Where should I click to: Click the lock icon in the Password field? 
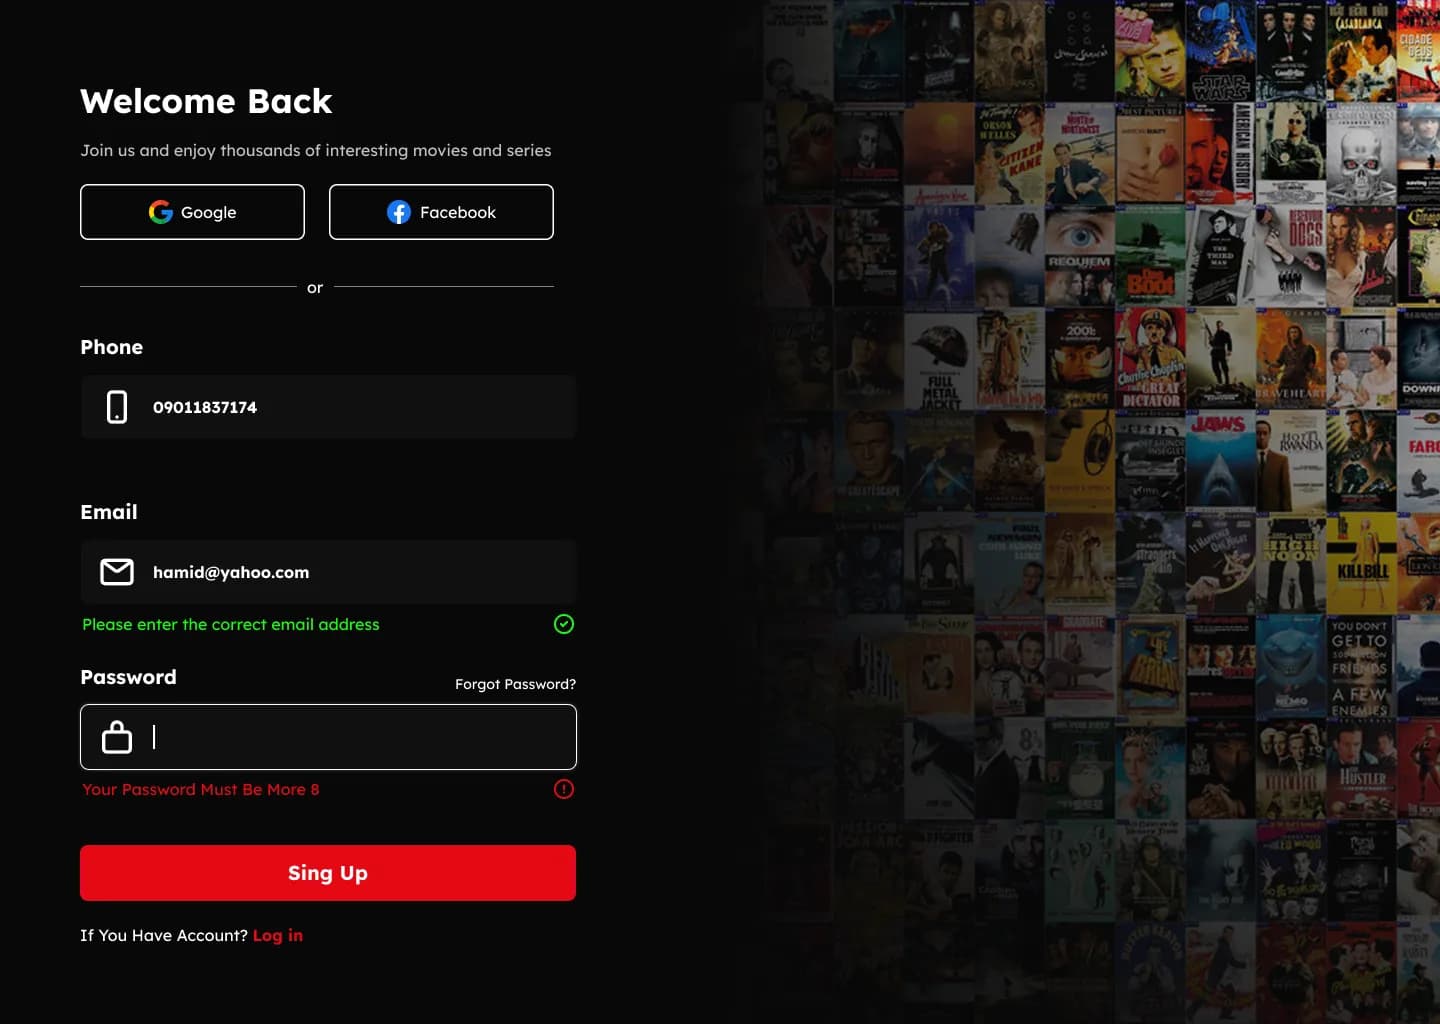click(x=117, y=737)
